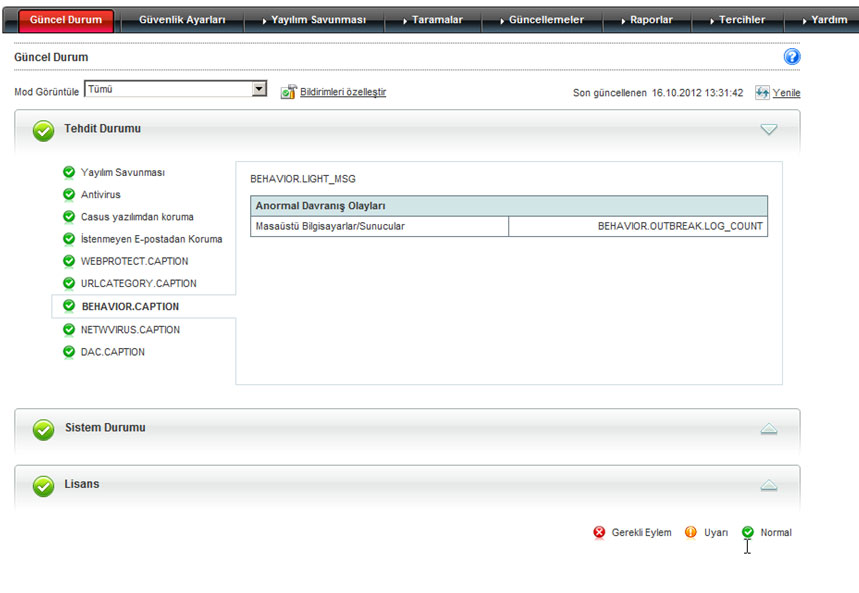
Task: Expand the Lisans section
Action: (768, 485)
